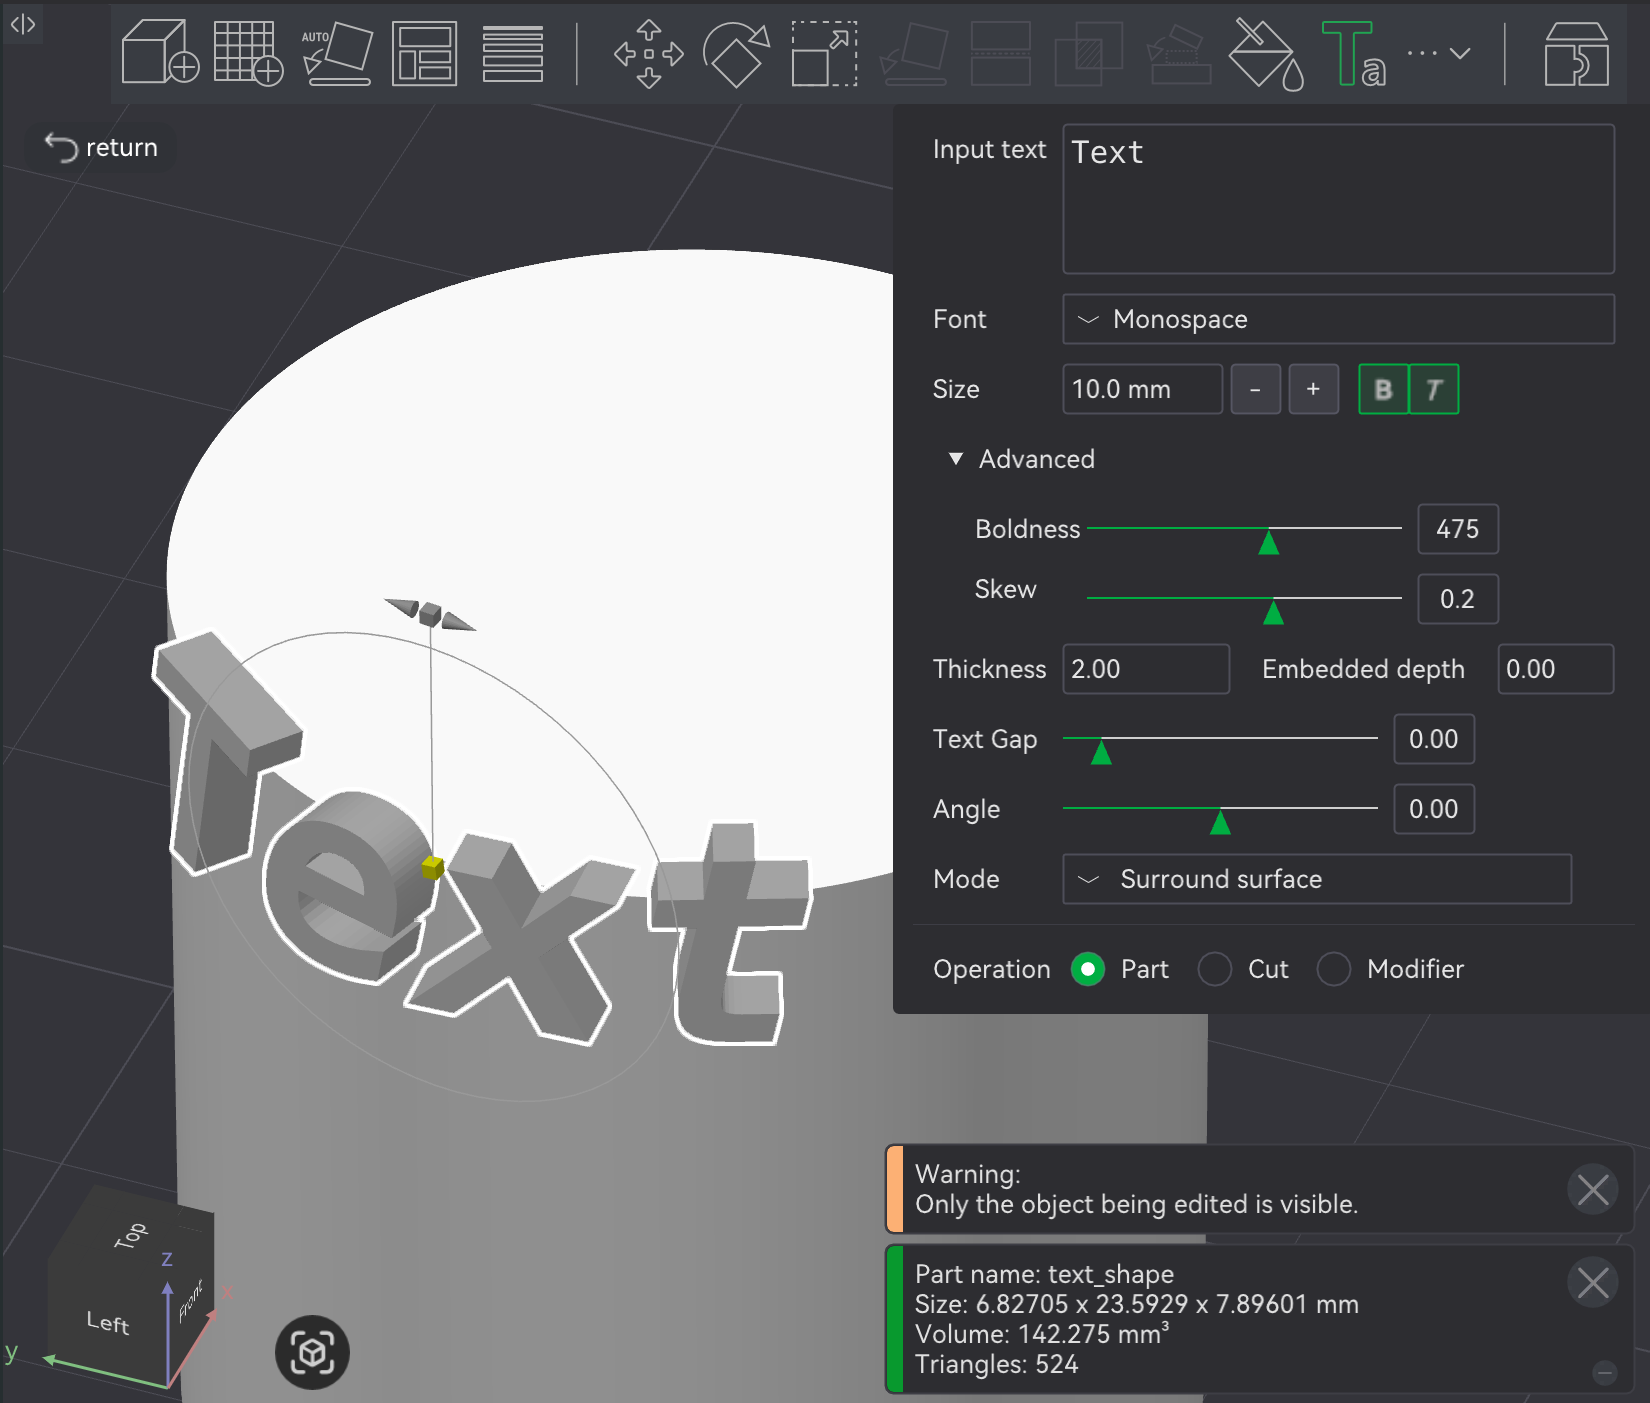
Task: Select the Cut operation radio
Action: point(1215,969)
